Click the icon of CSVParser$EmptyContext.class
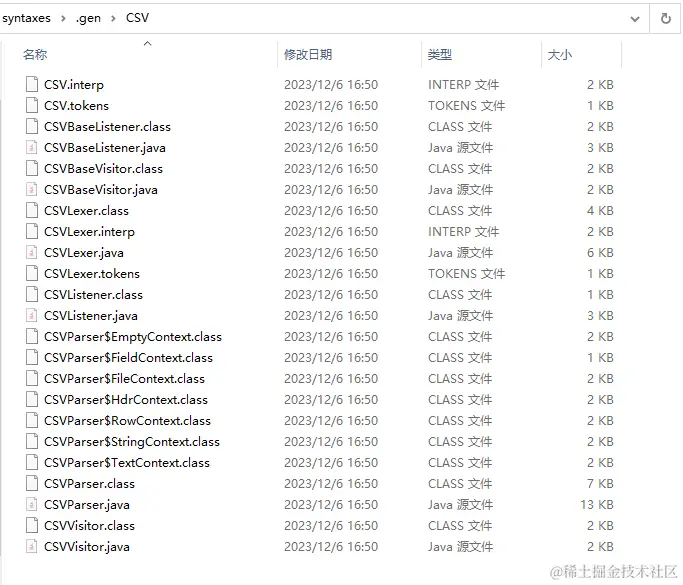 pyautogui.click(x=32, y=336)
